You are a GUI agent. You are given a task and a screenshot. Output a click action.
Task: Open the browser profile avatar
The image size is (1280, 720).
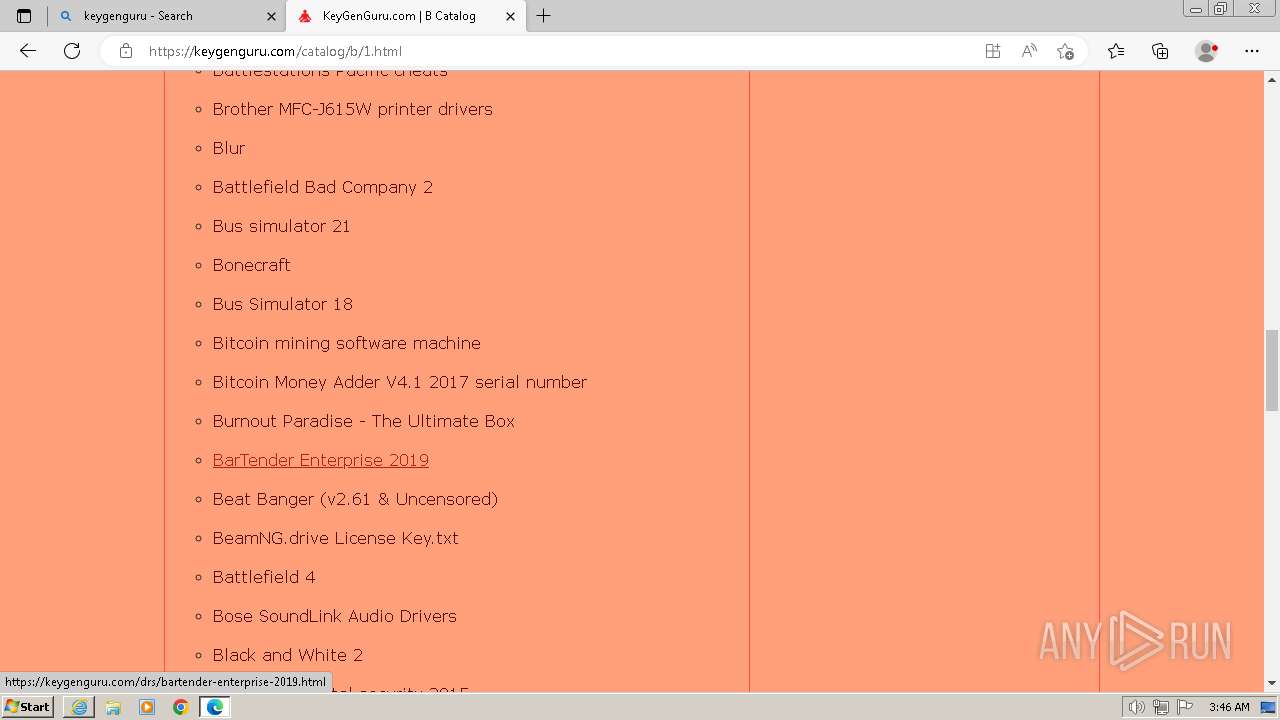click(x=1207, y=51)
